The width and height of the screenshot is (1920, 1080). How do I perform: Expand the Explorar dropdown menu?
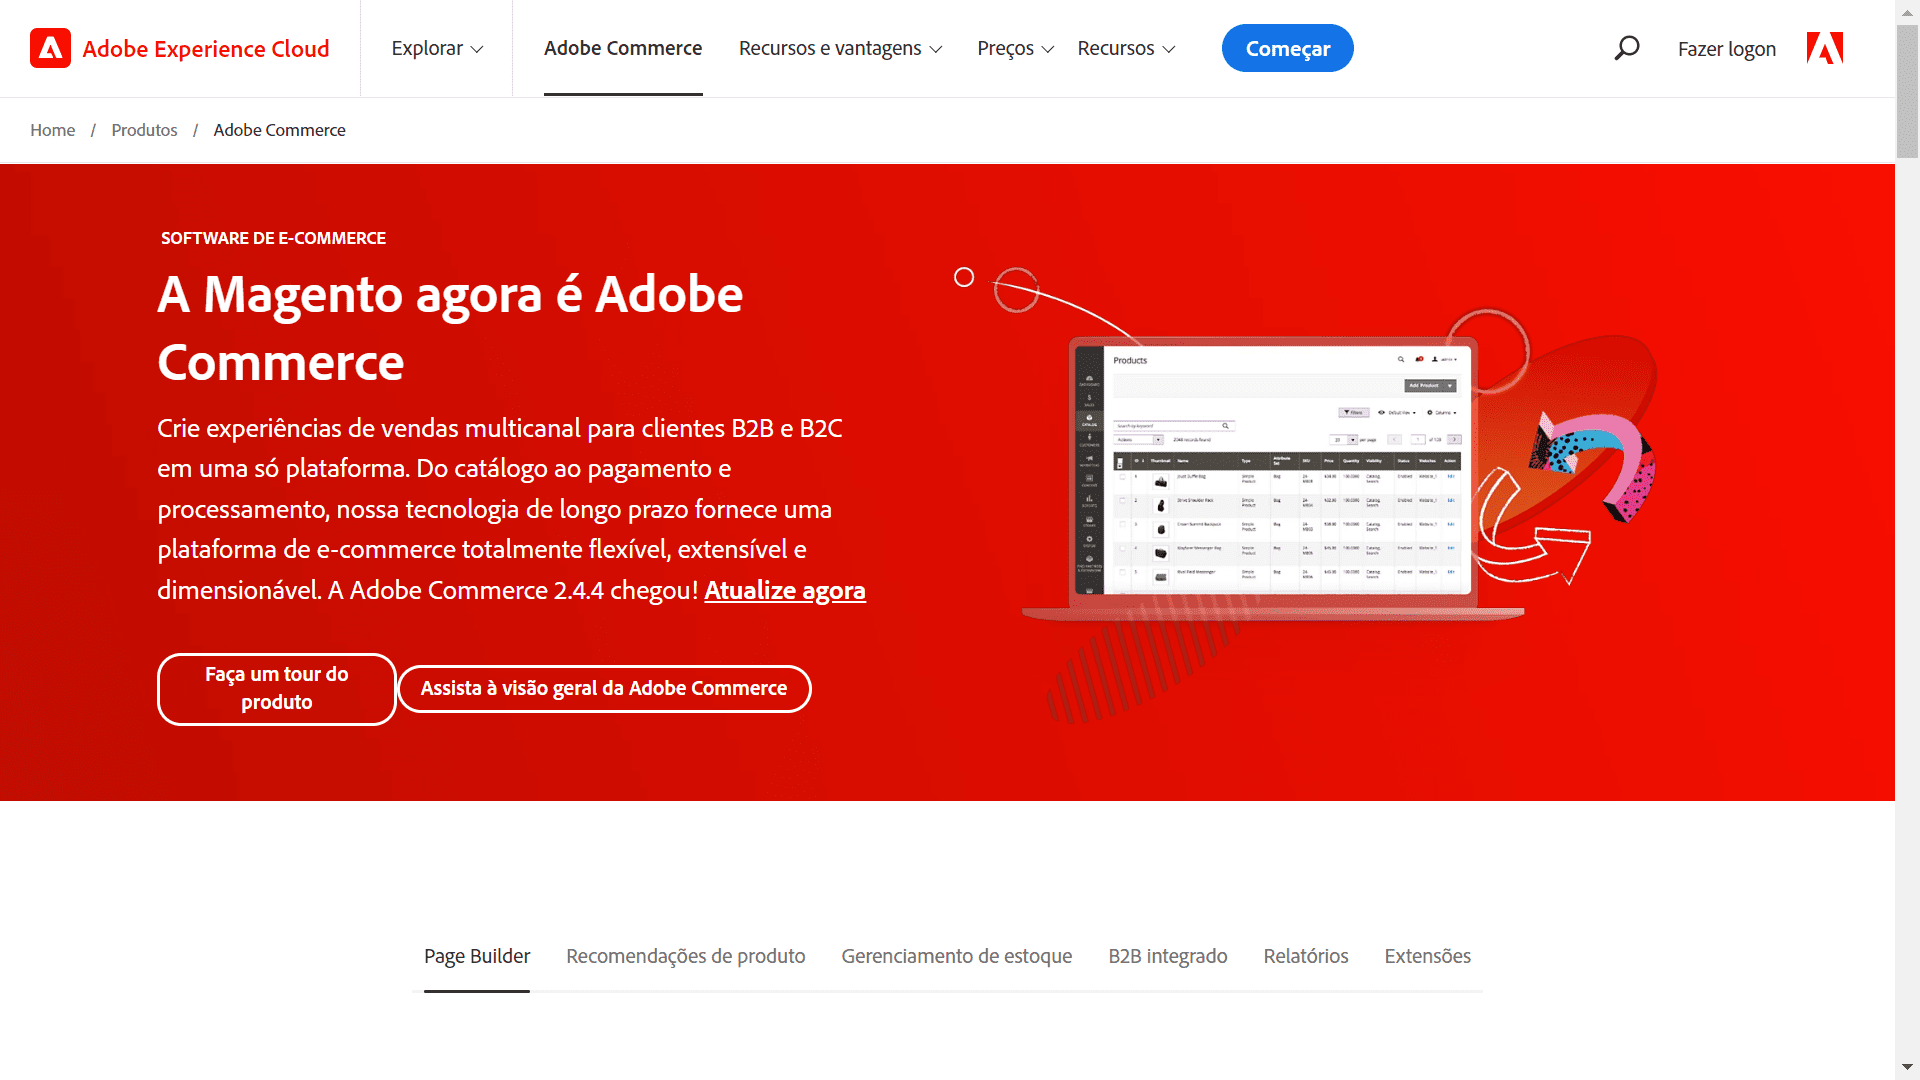point(437,48)
